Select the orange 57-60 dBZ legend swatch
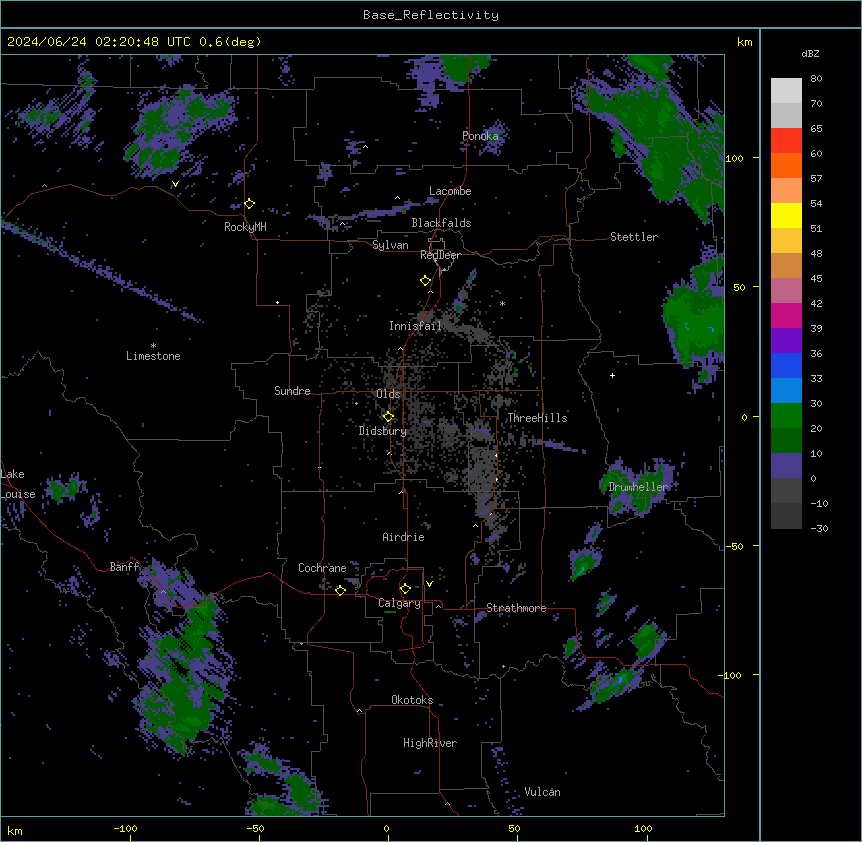This screenshot has width=862, height=842. (786, 165)
